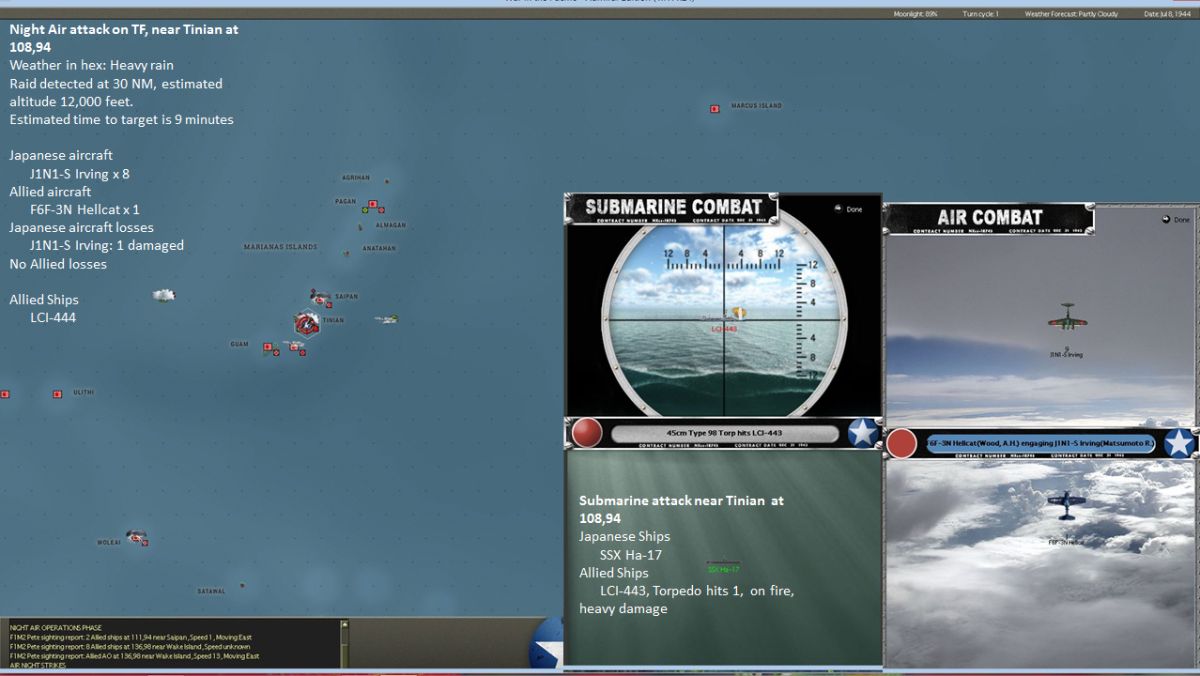Viewport: 1200px width, 676px height.
Task: Click the 'Estimated time to target' line
Action: 122,120
